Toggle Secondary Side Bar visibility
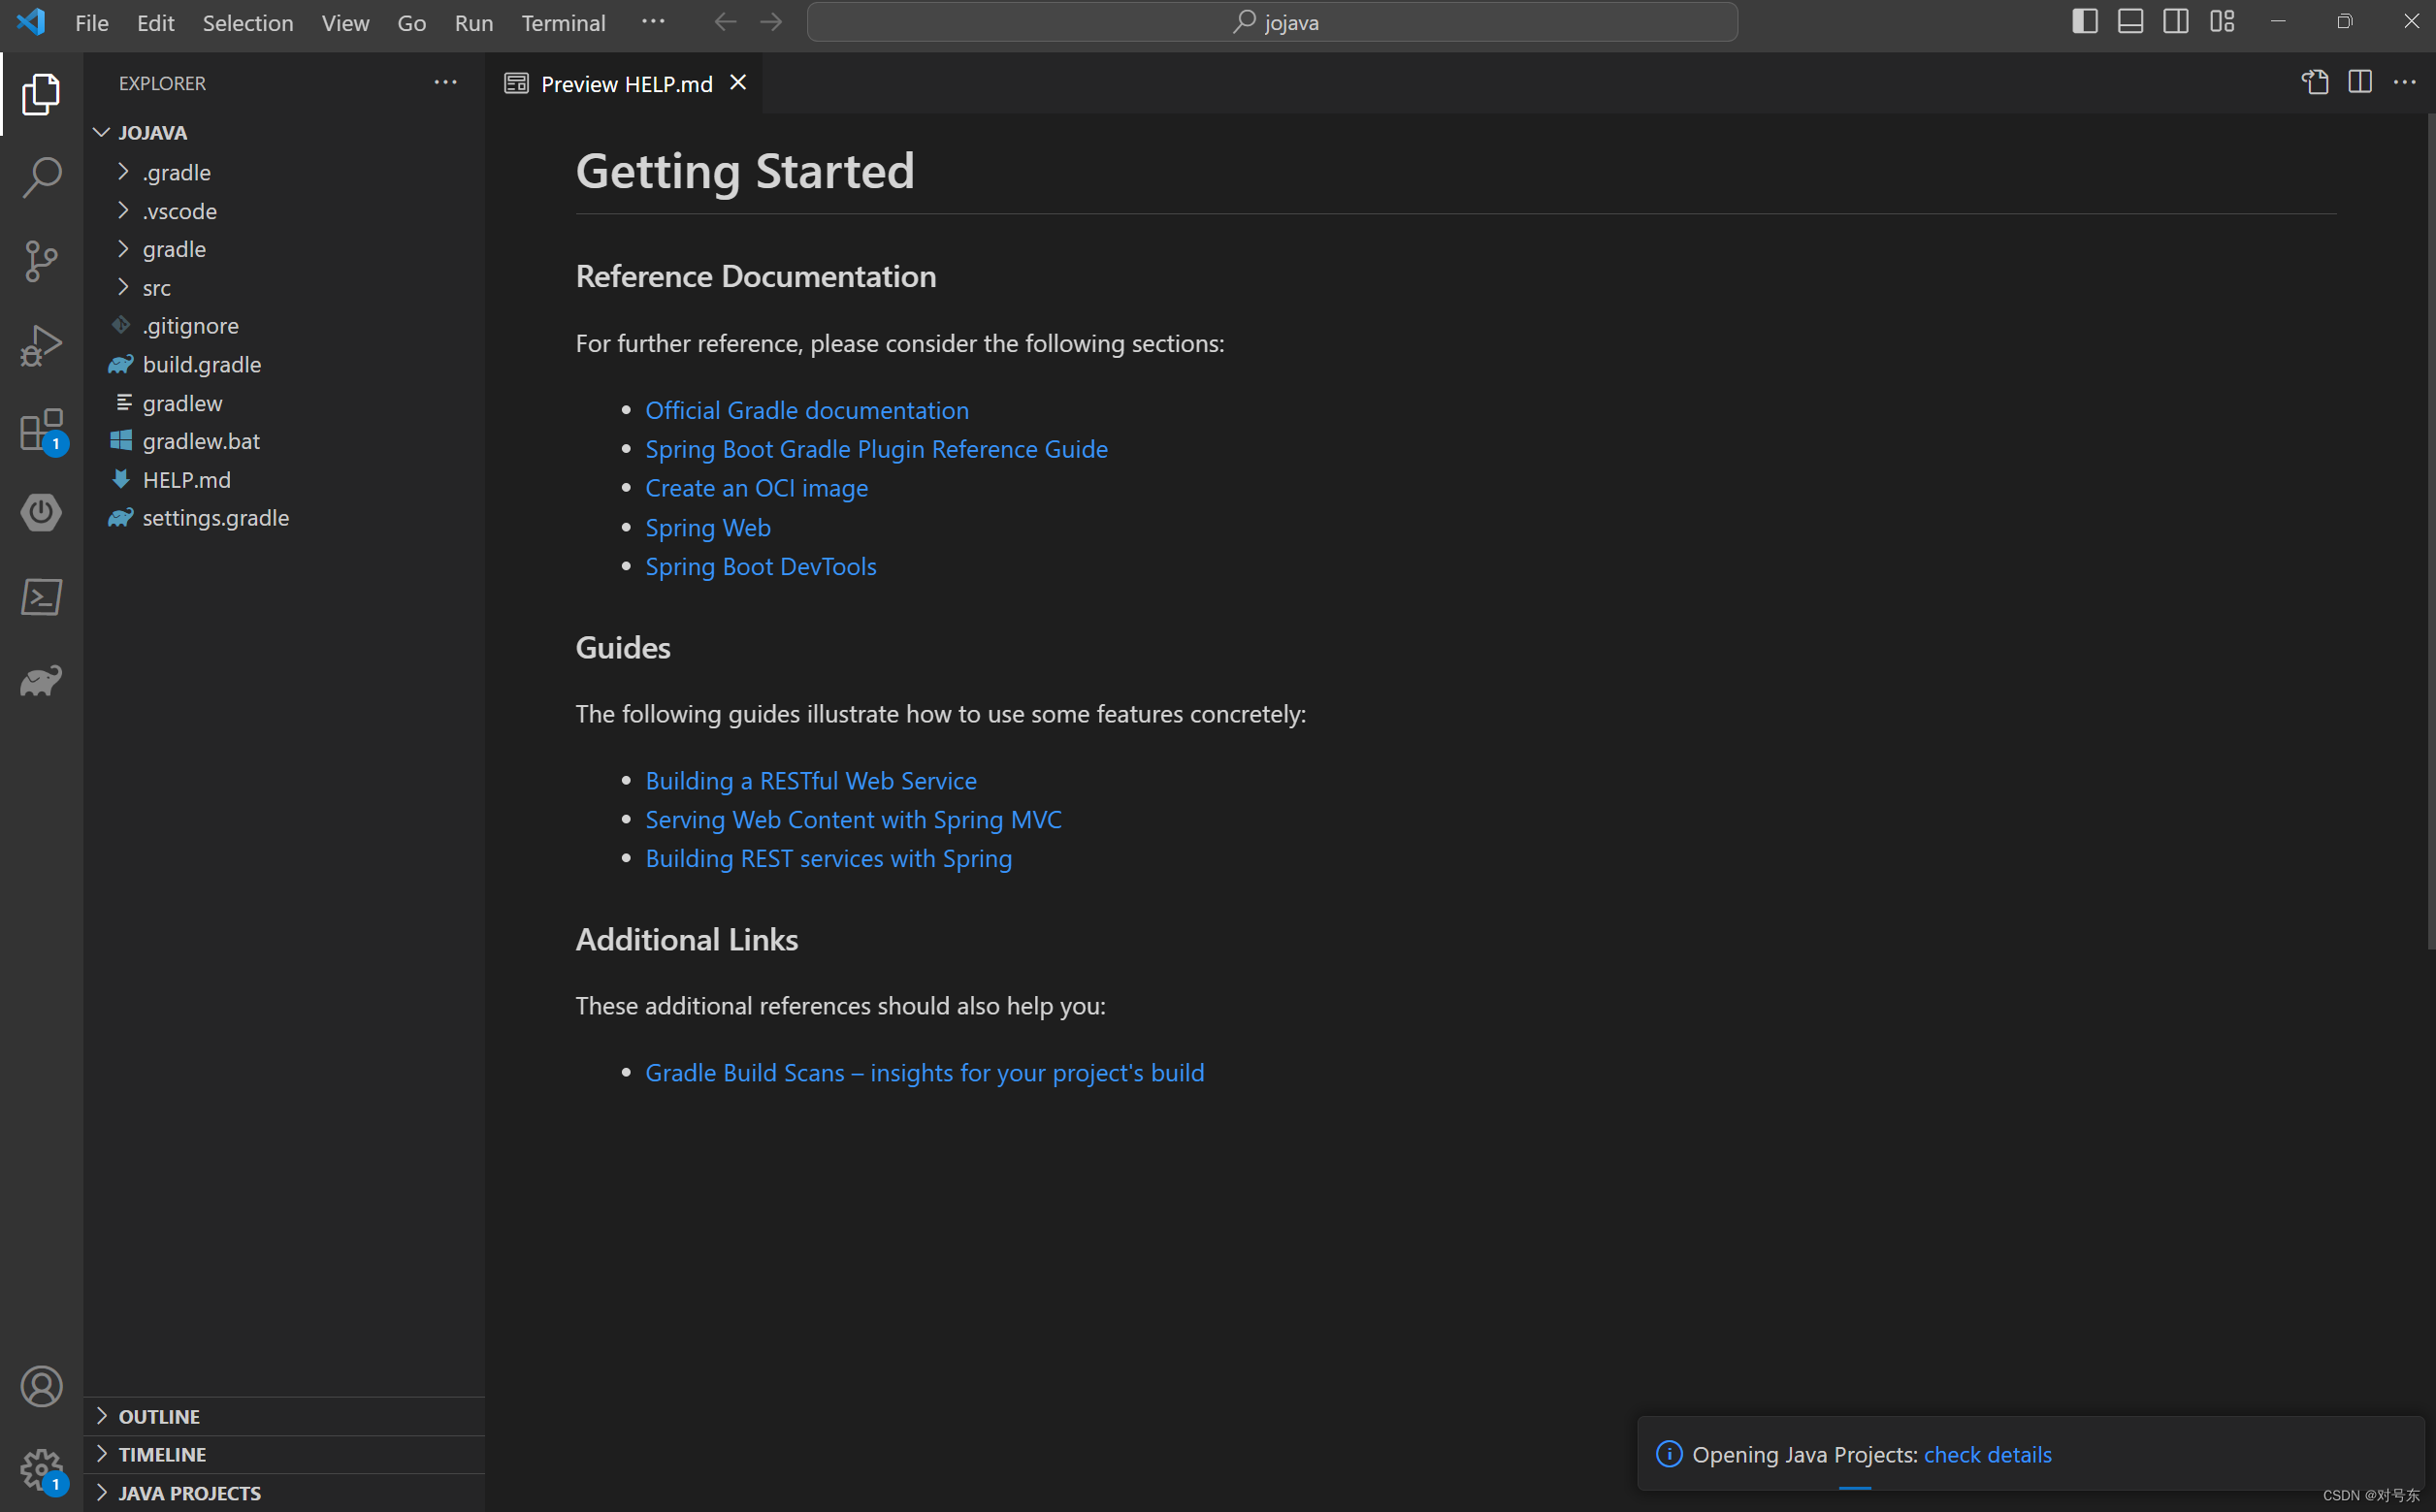The image size is (2436, 1512). click(2176, 21)
